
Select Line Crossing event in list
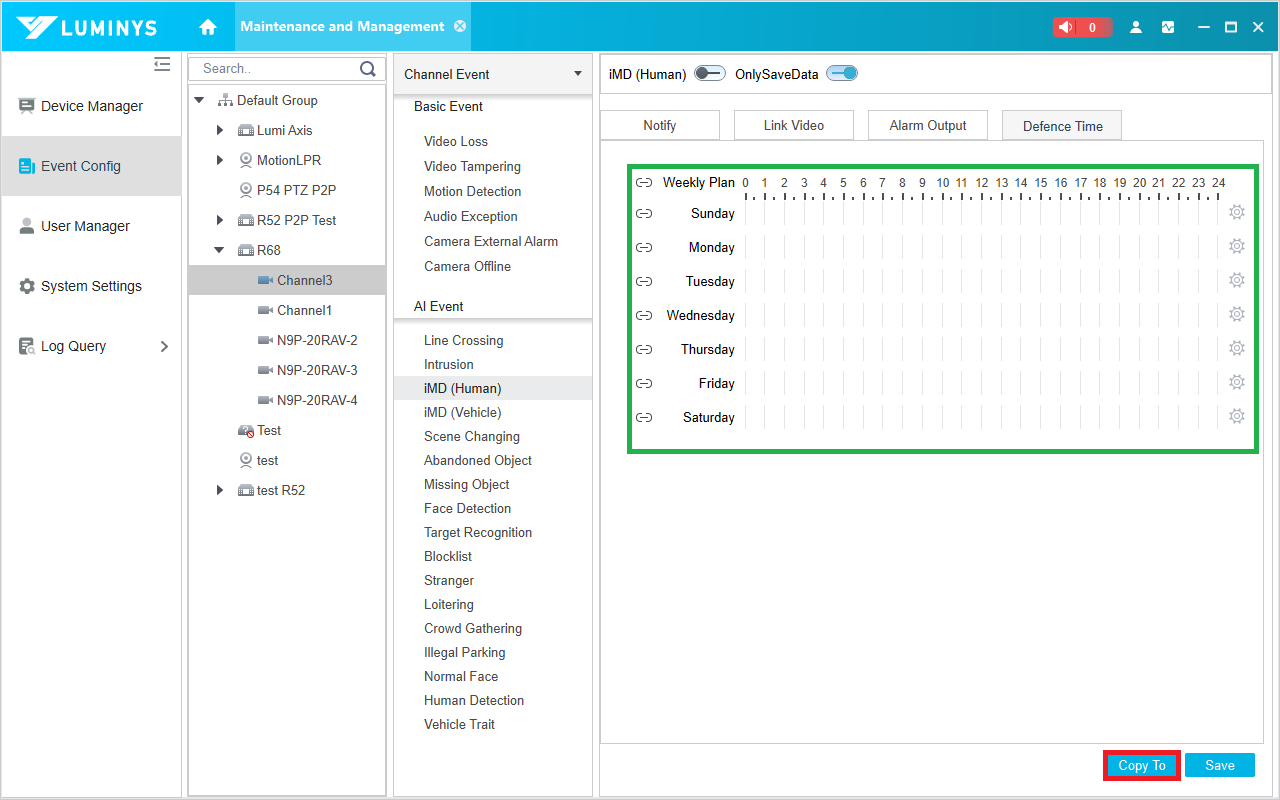(463, 340)
